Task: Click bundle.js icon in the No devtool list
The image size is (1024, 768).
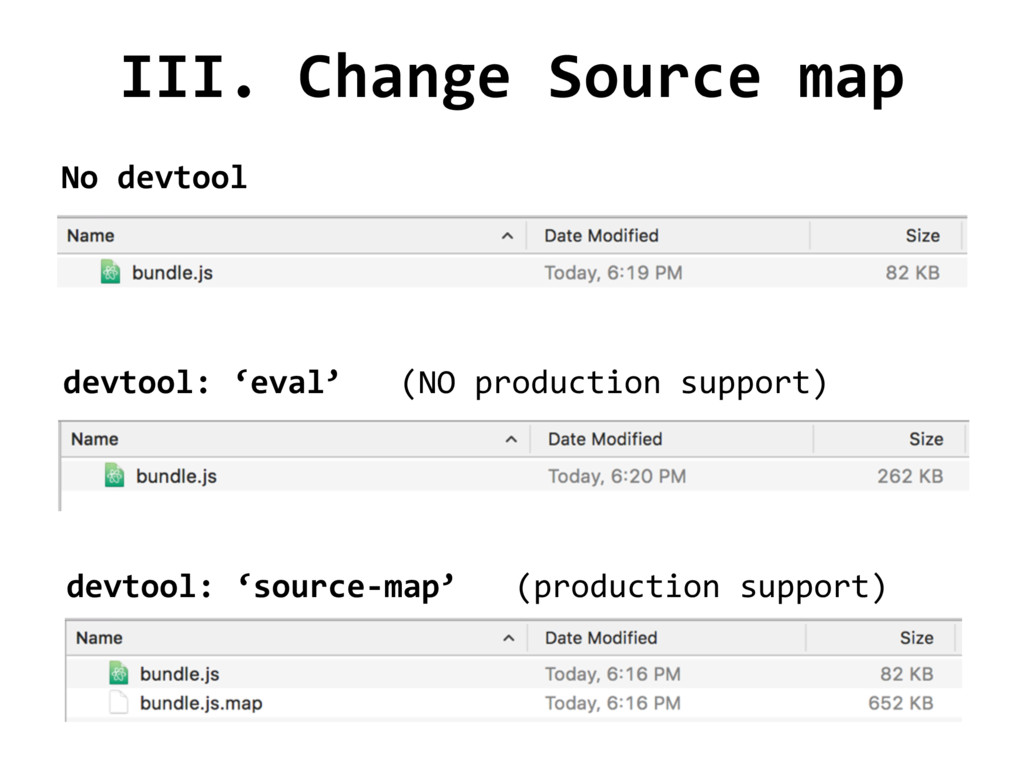Action: pyautogui.click(x=110, y=272)
